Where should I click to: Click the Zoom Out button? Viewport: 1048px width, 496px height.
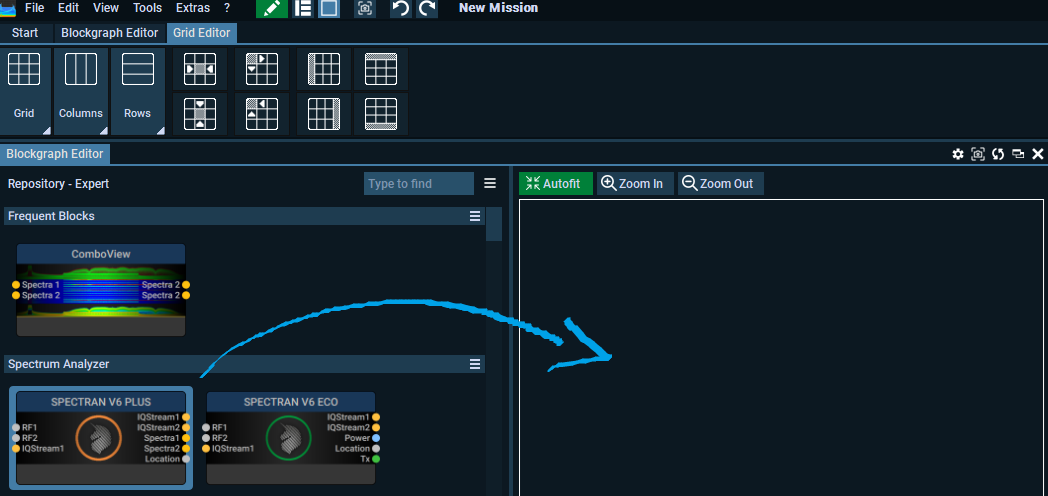tap(720, 183)
